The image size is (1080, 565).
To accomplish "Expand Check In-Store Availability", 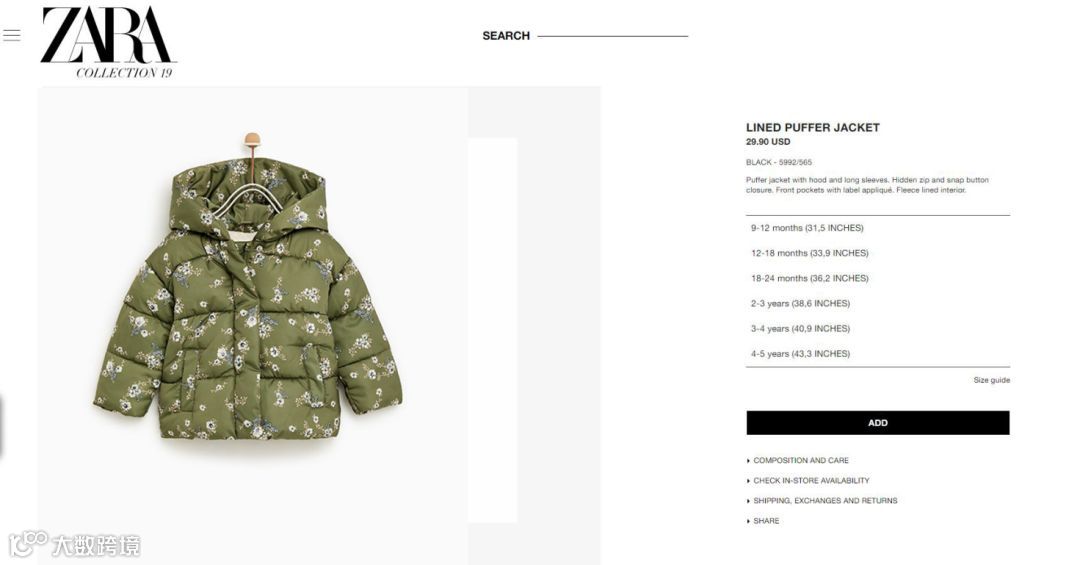I will click(x=808, y=480).
